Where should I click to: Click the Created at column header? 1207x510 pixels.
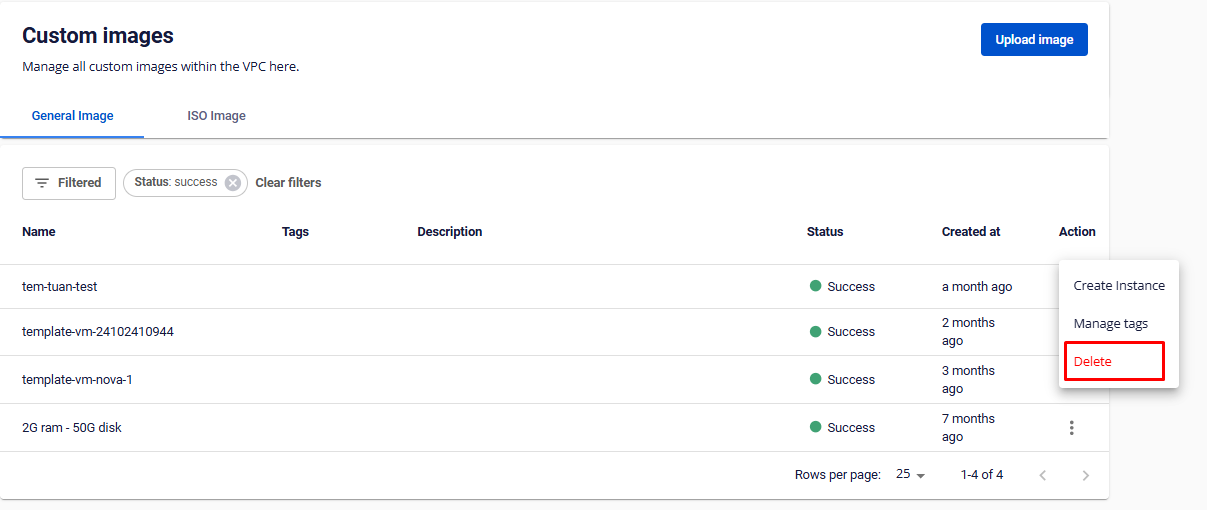coord(970,232)
